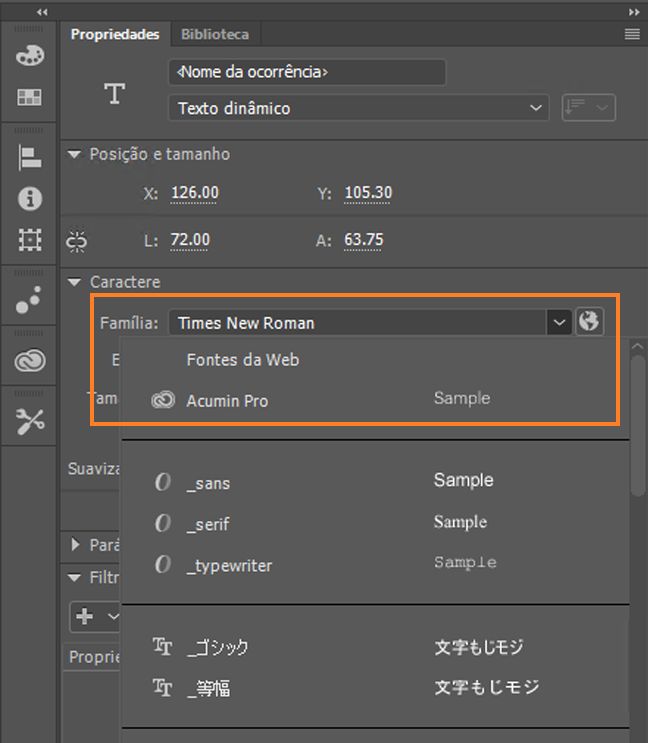Click the Fontes da Web header
The height and width of the screenshot is (743, 648).
243,360
